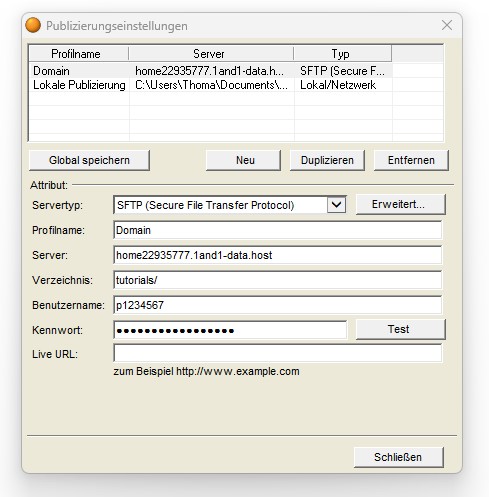
Task: Focus the Server address input field
Action: point(278,255)
